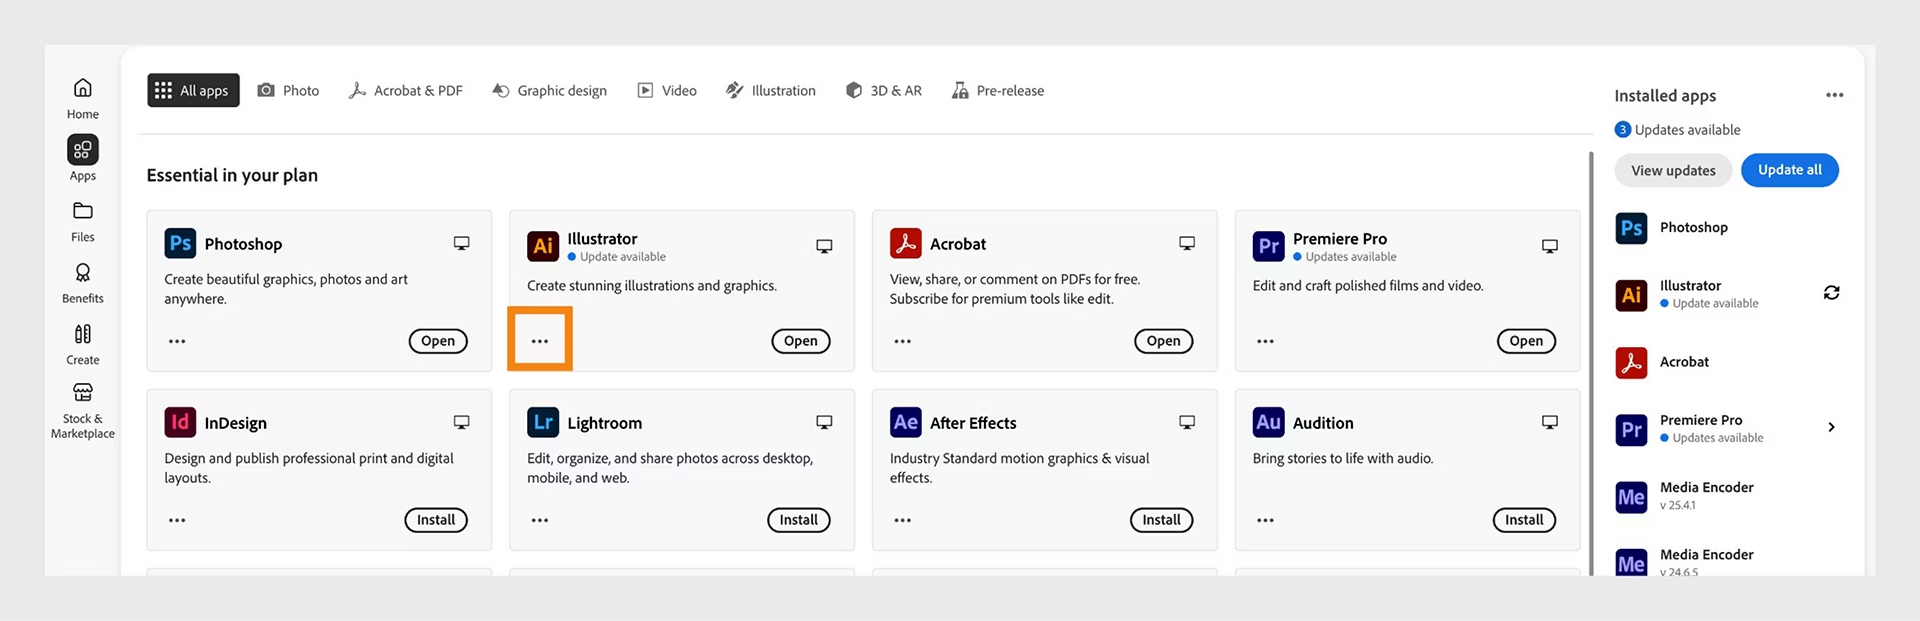The width and height of the screenshot is (1920, 621).
Task: Click the After Effects app icon
Action: (x=905, y=423)
